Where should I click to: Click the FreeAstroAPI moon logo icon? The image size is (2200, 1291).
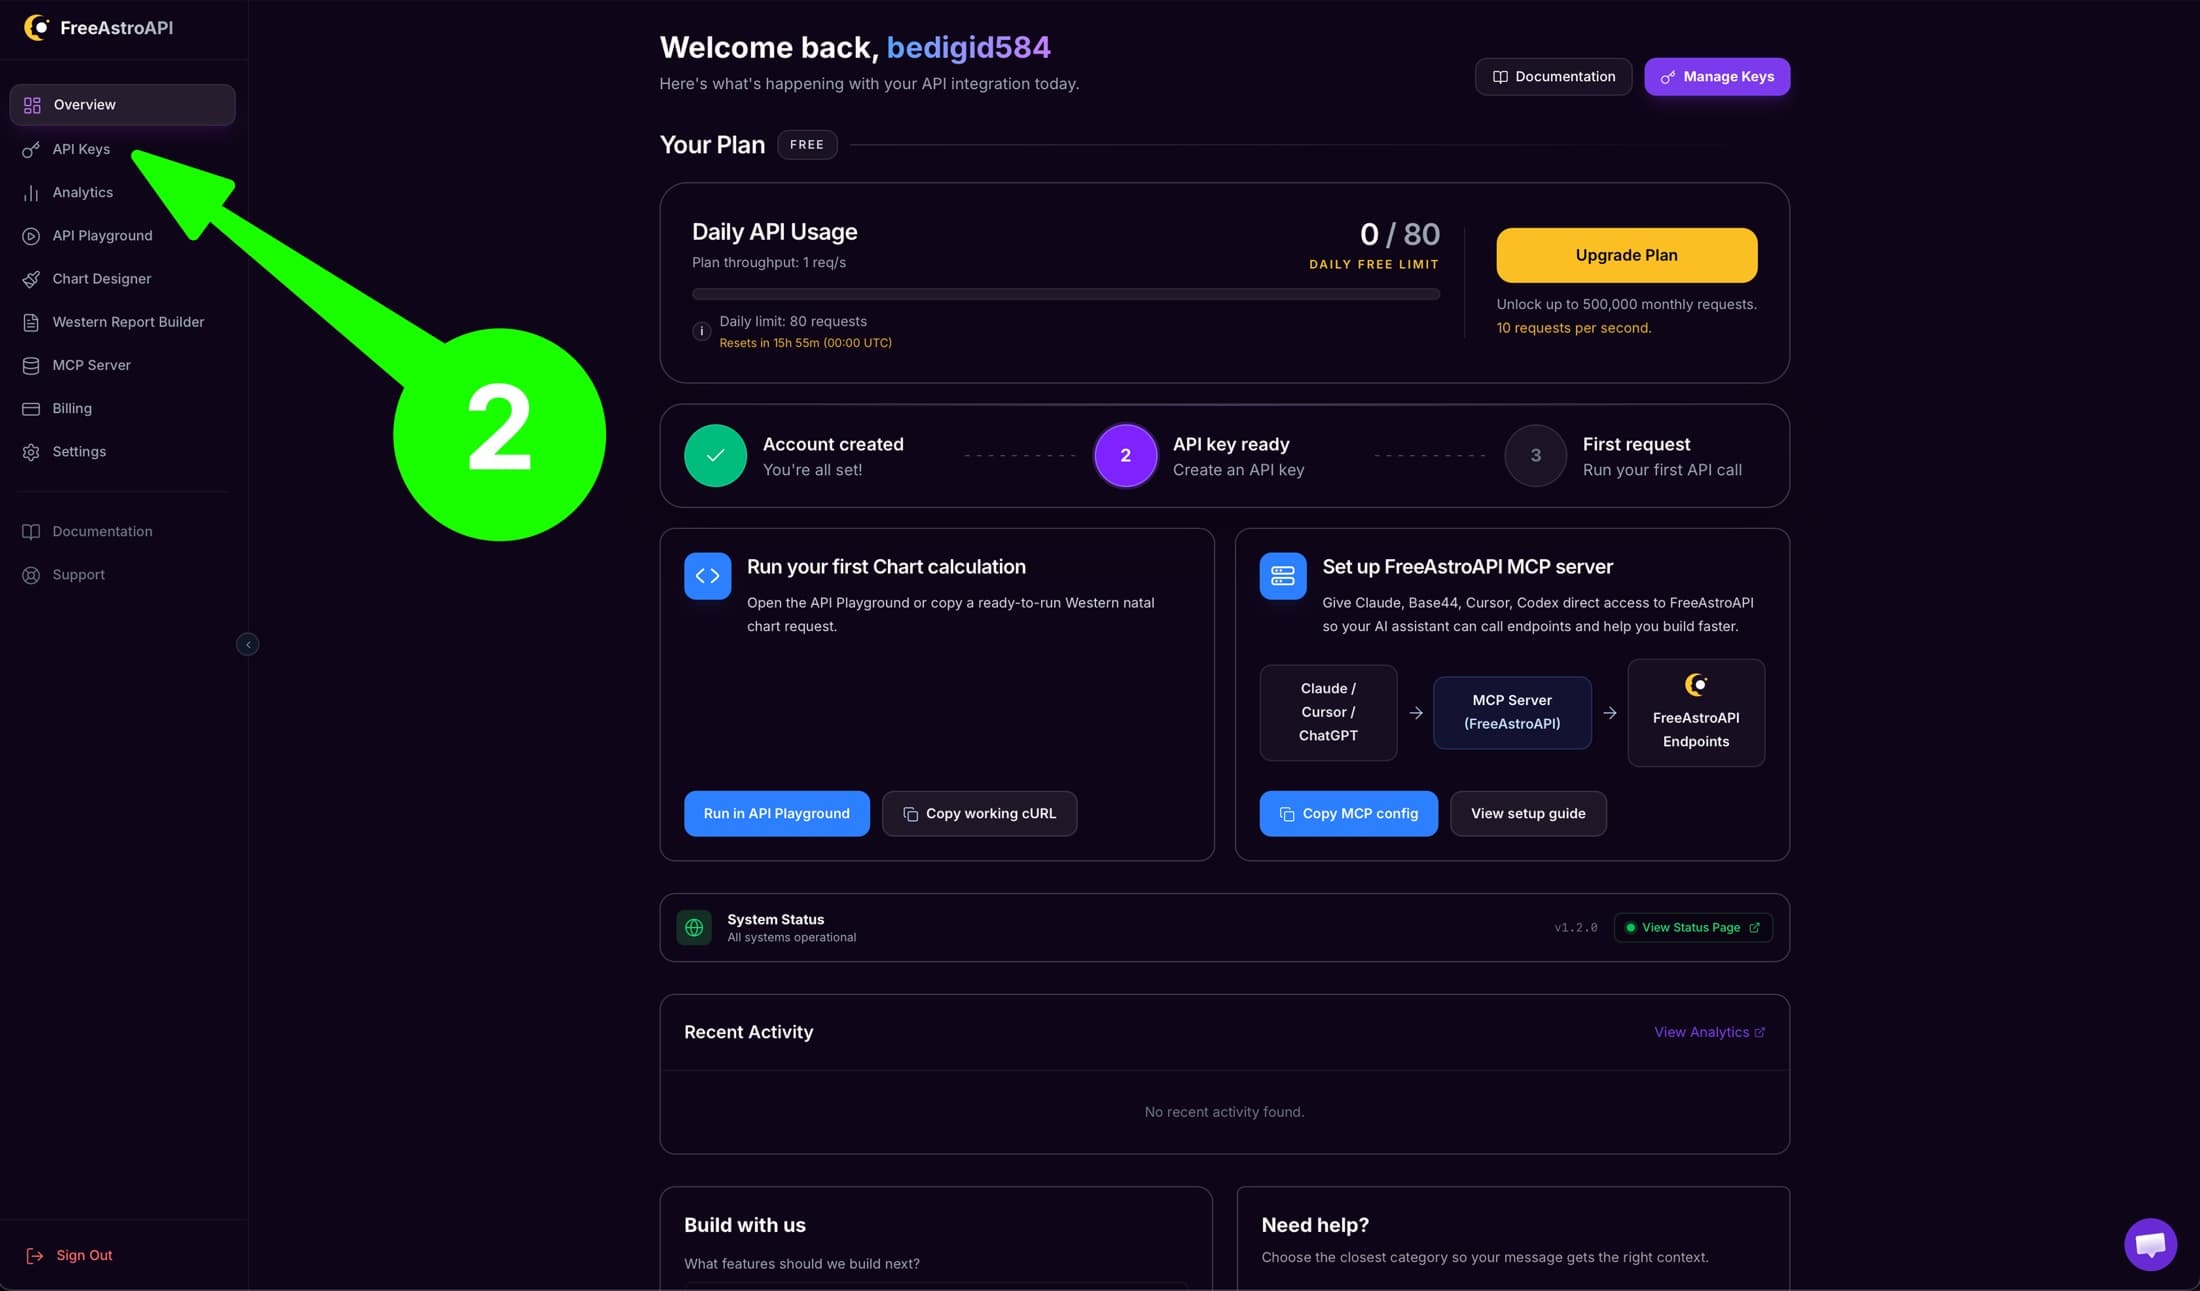[36, 27]
